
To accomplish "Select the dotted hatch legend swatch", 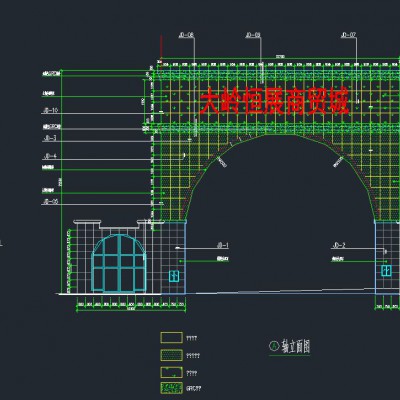I will pyautogui.click(x=171, y=355).
